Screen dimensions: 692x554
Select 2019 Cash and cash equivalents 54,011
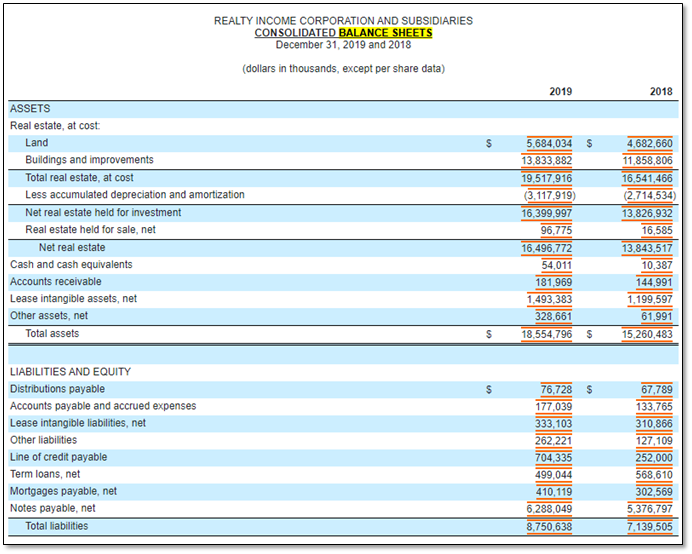[x=557, y=265]
